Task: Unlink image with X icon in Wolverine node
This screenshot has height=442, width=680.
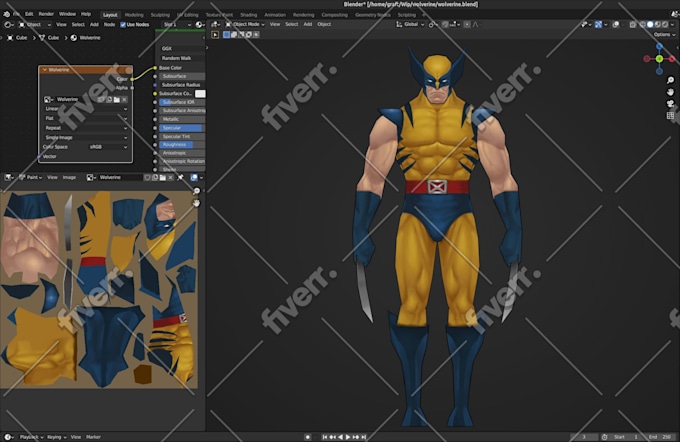Action: click(124, 99)
